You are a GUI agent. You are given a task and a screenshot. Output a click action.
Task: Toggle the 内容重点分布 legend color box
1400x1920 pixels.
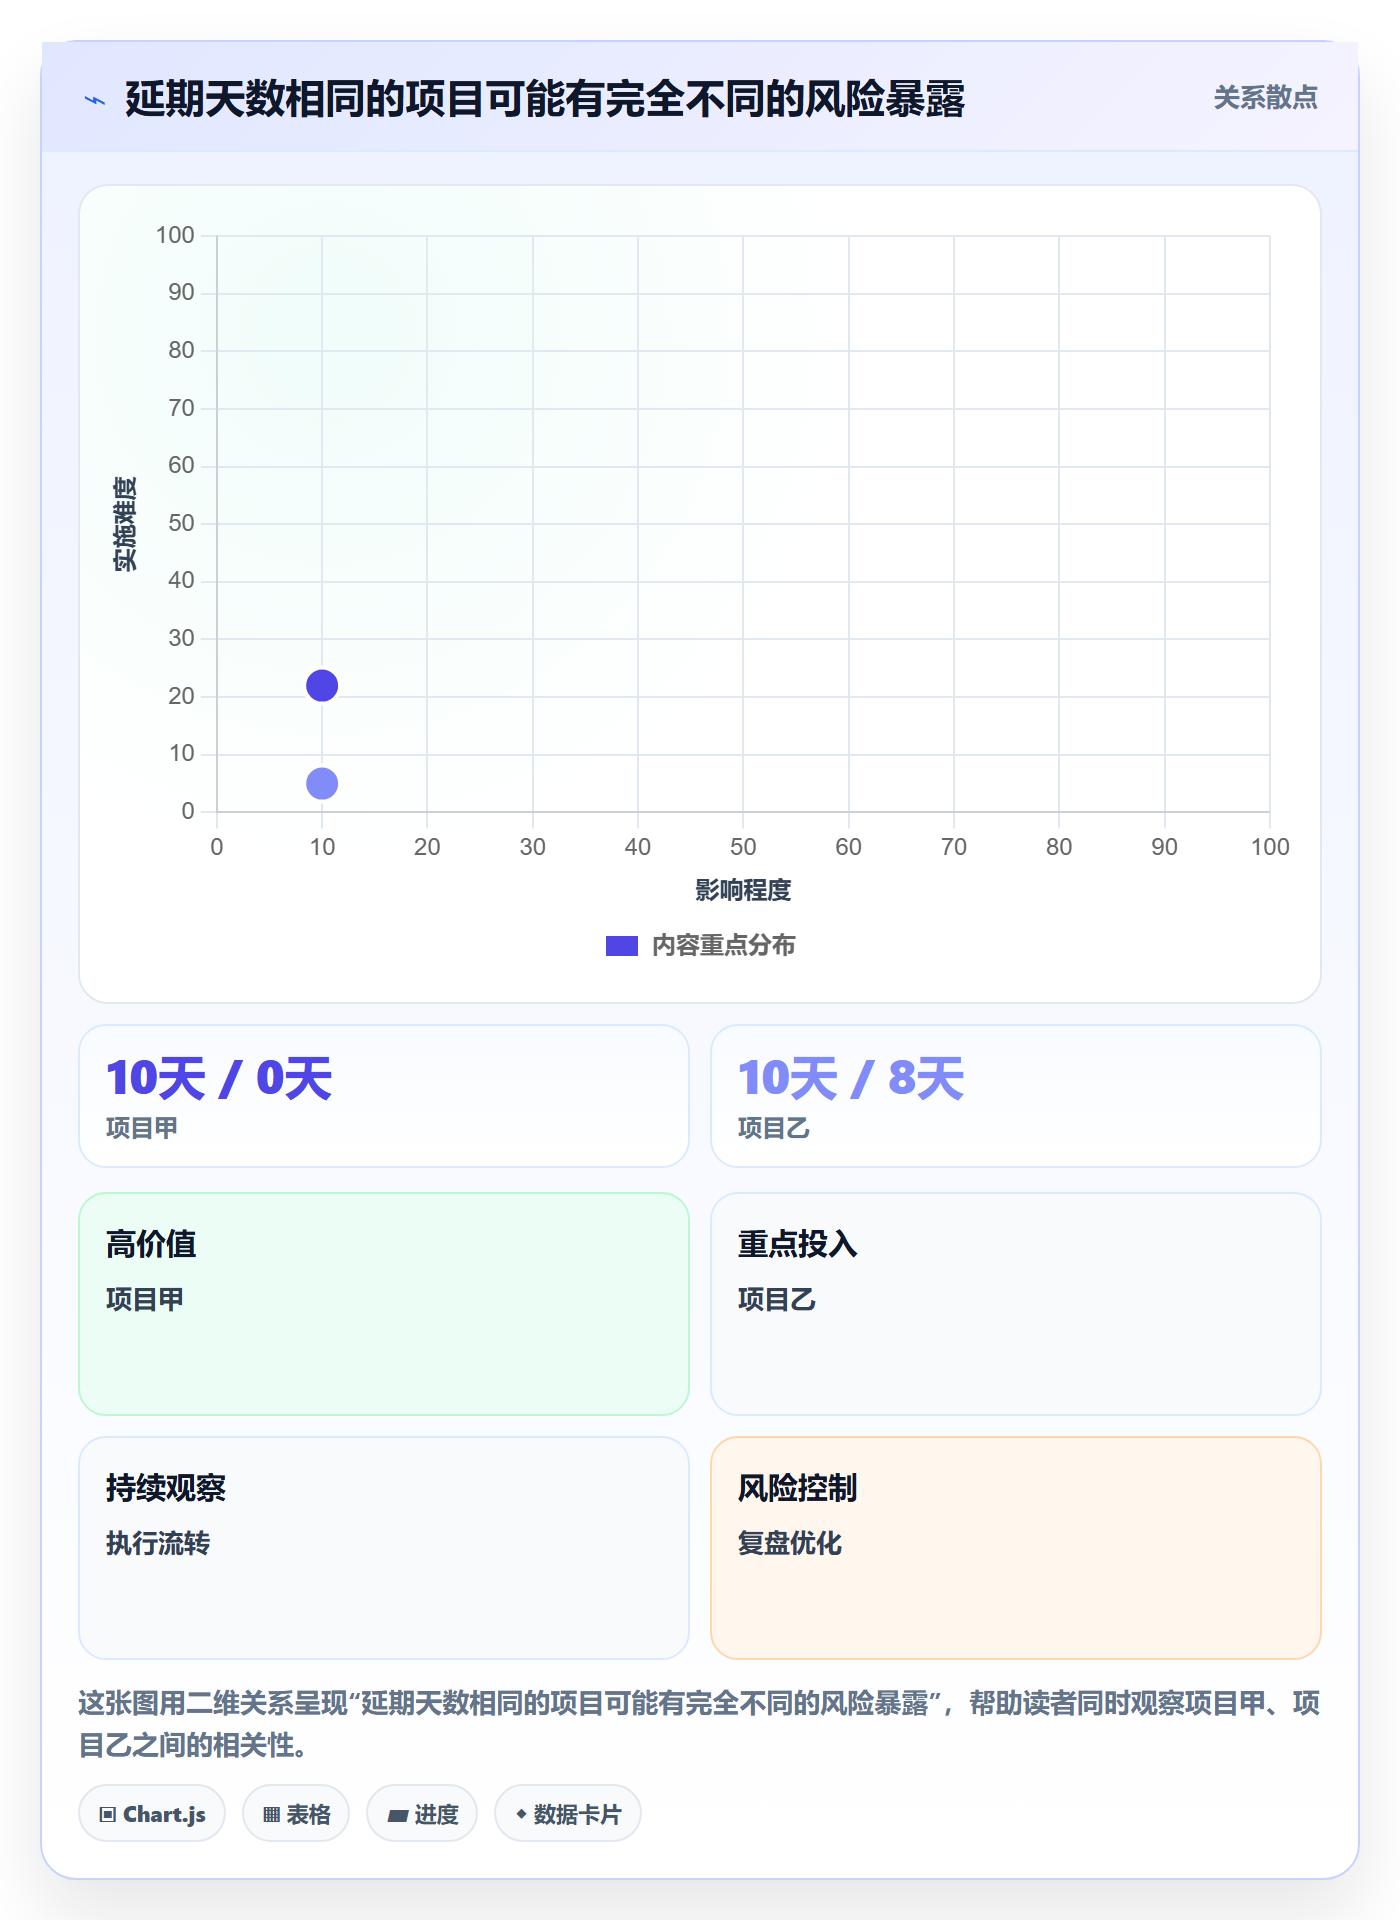(622, 946)
